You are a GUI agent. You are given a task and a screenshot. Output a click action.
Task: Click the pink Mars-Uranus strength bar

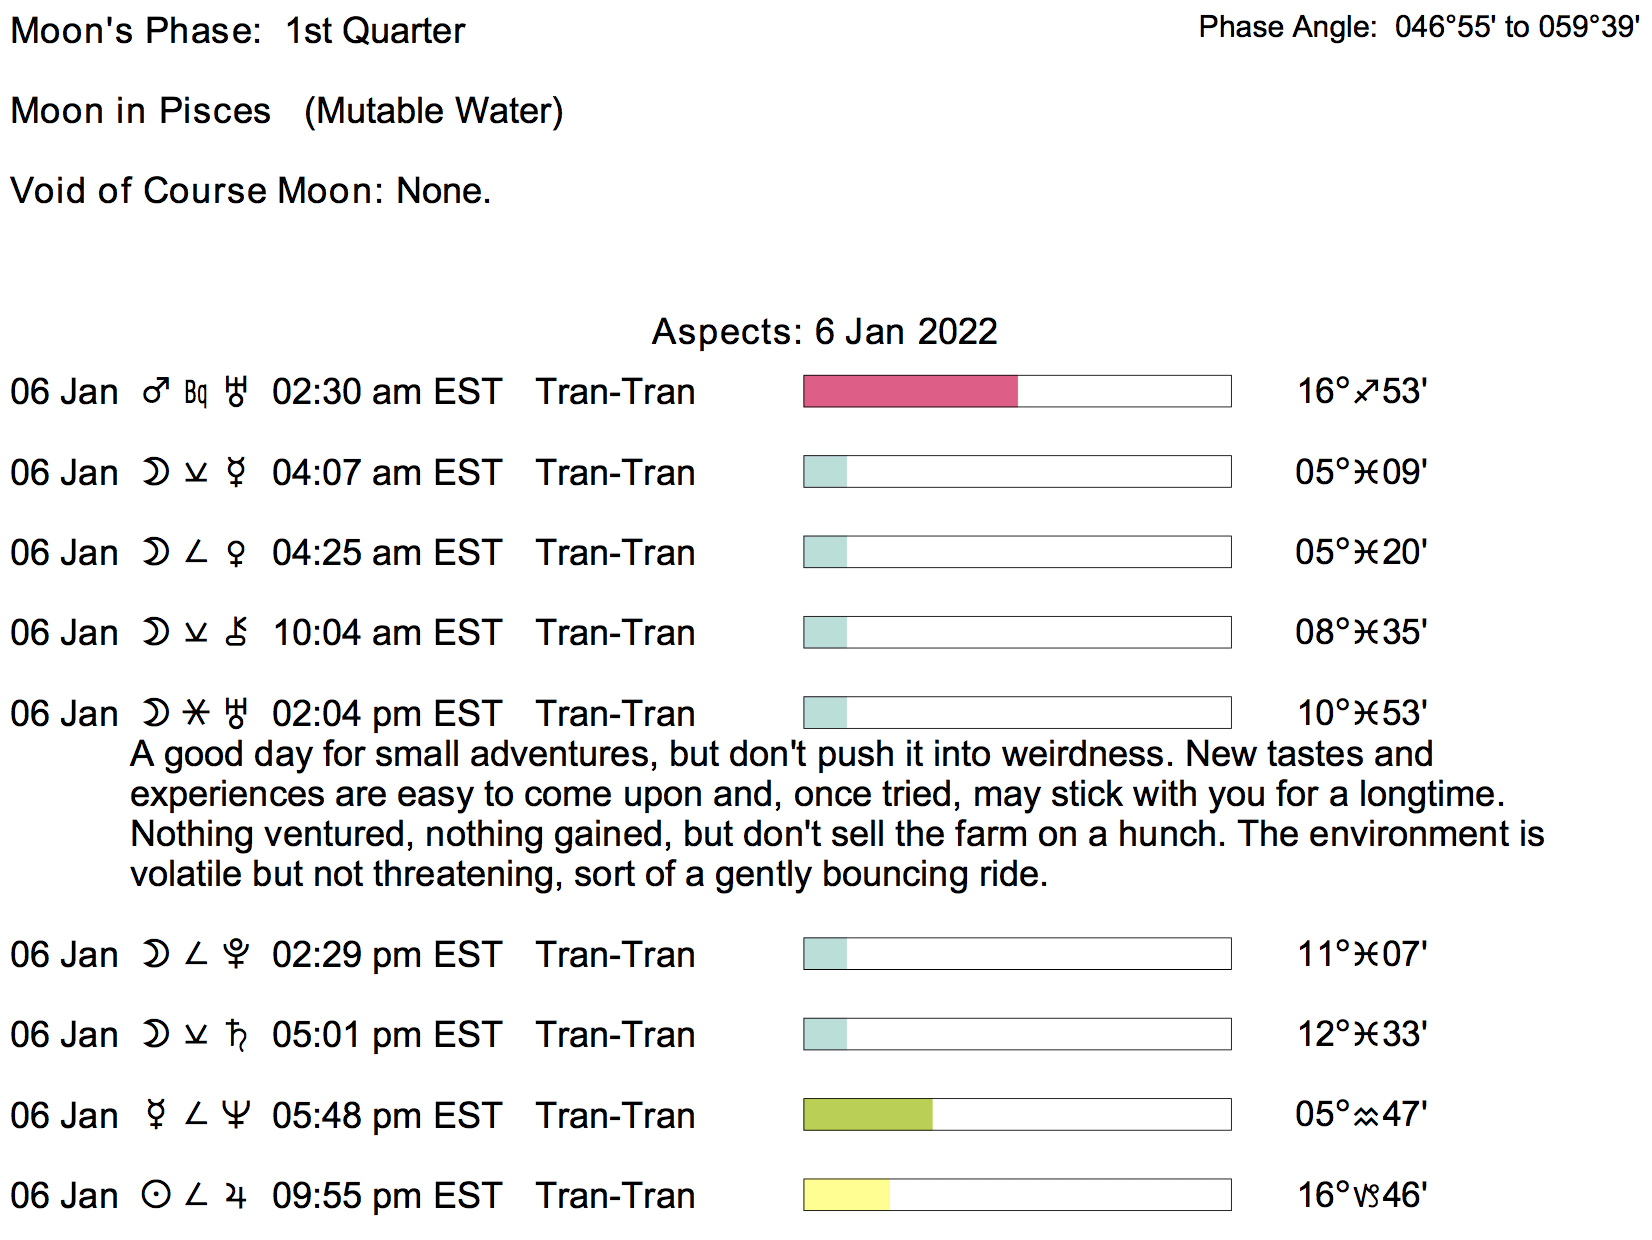(x=910, y=391)
